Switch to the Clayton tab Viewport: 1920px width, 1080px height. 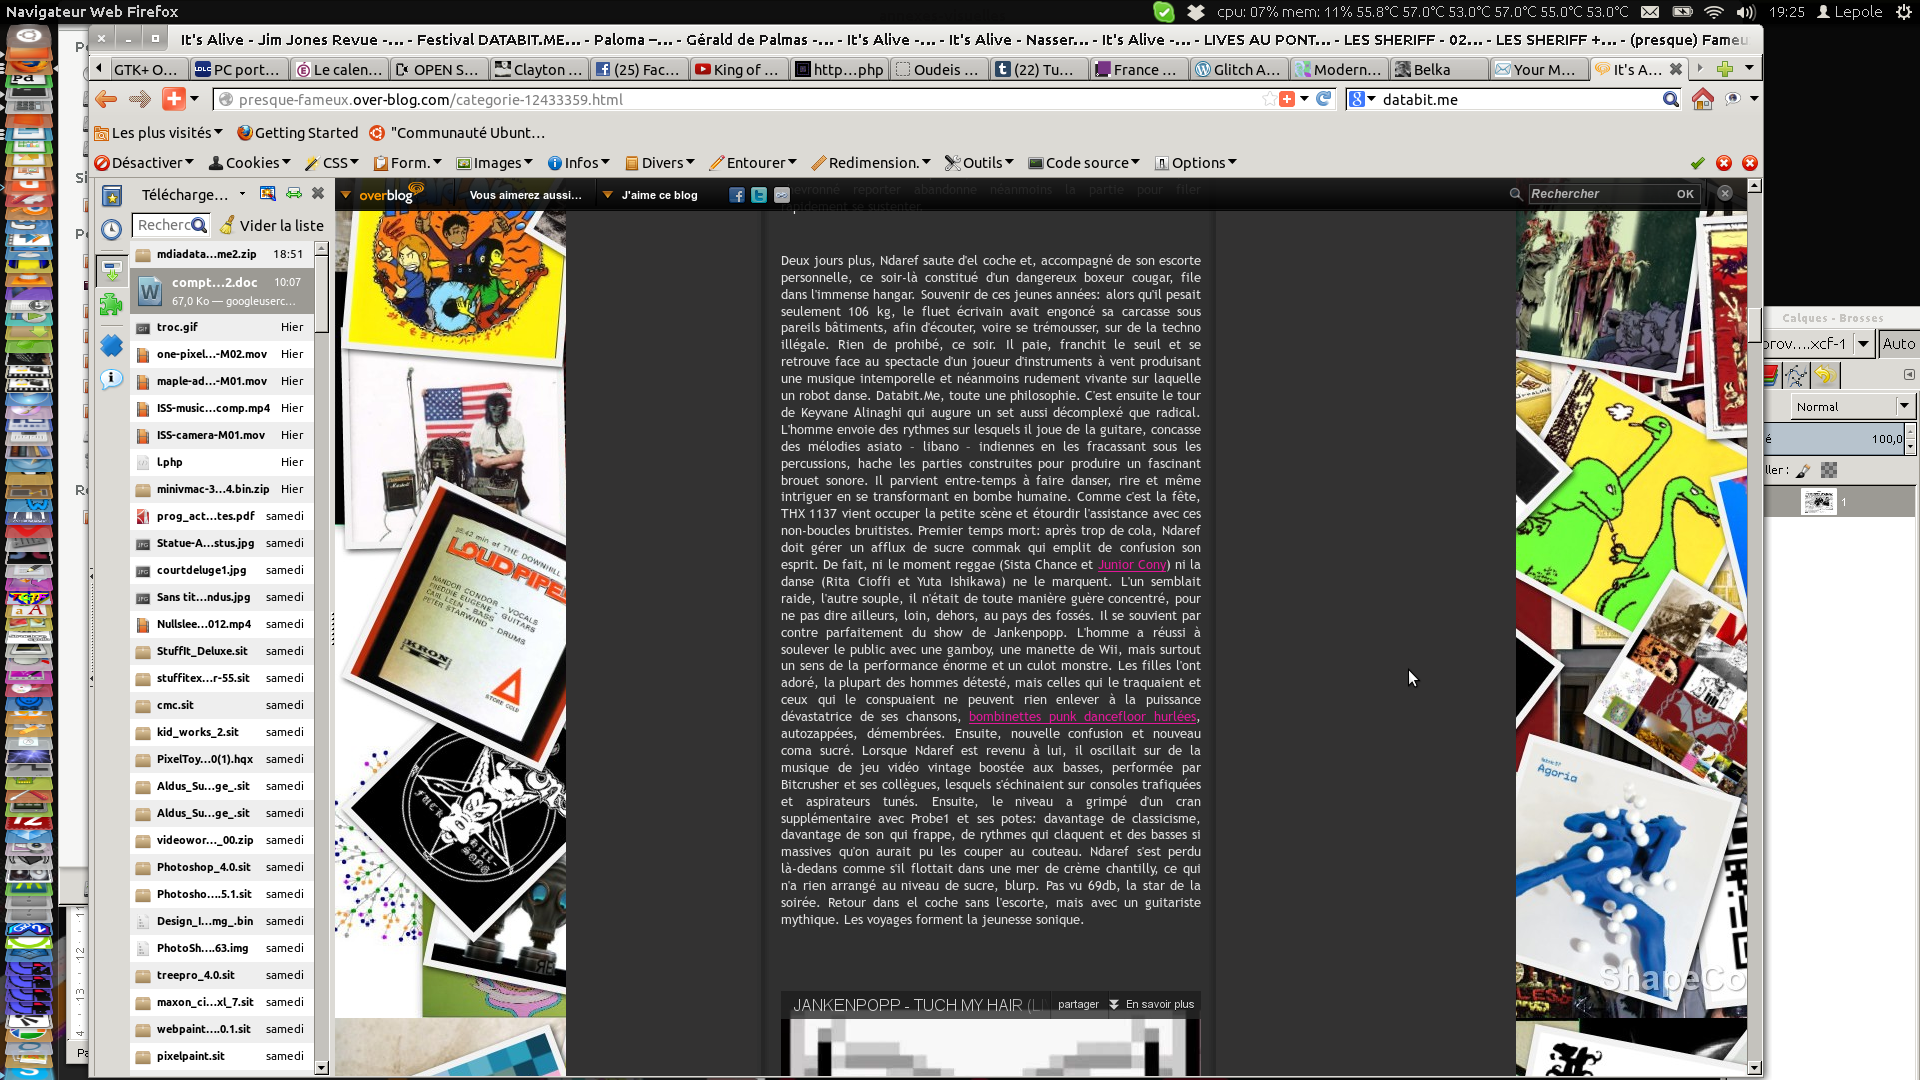[x=538, y=69]
